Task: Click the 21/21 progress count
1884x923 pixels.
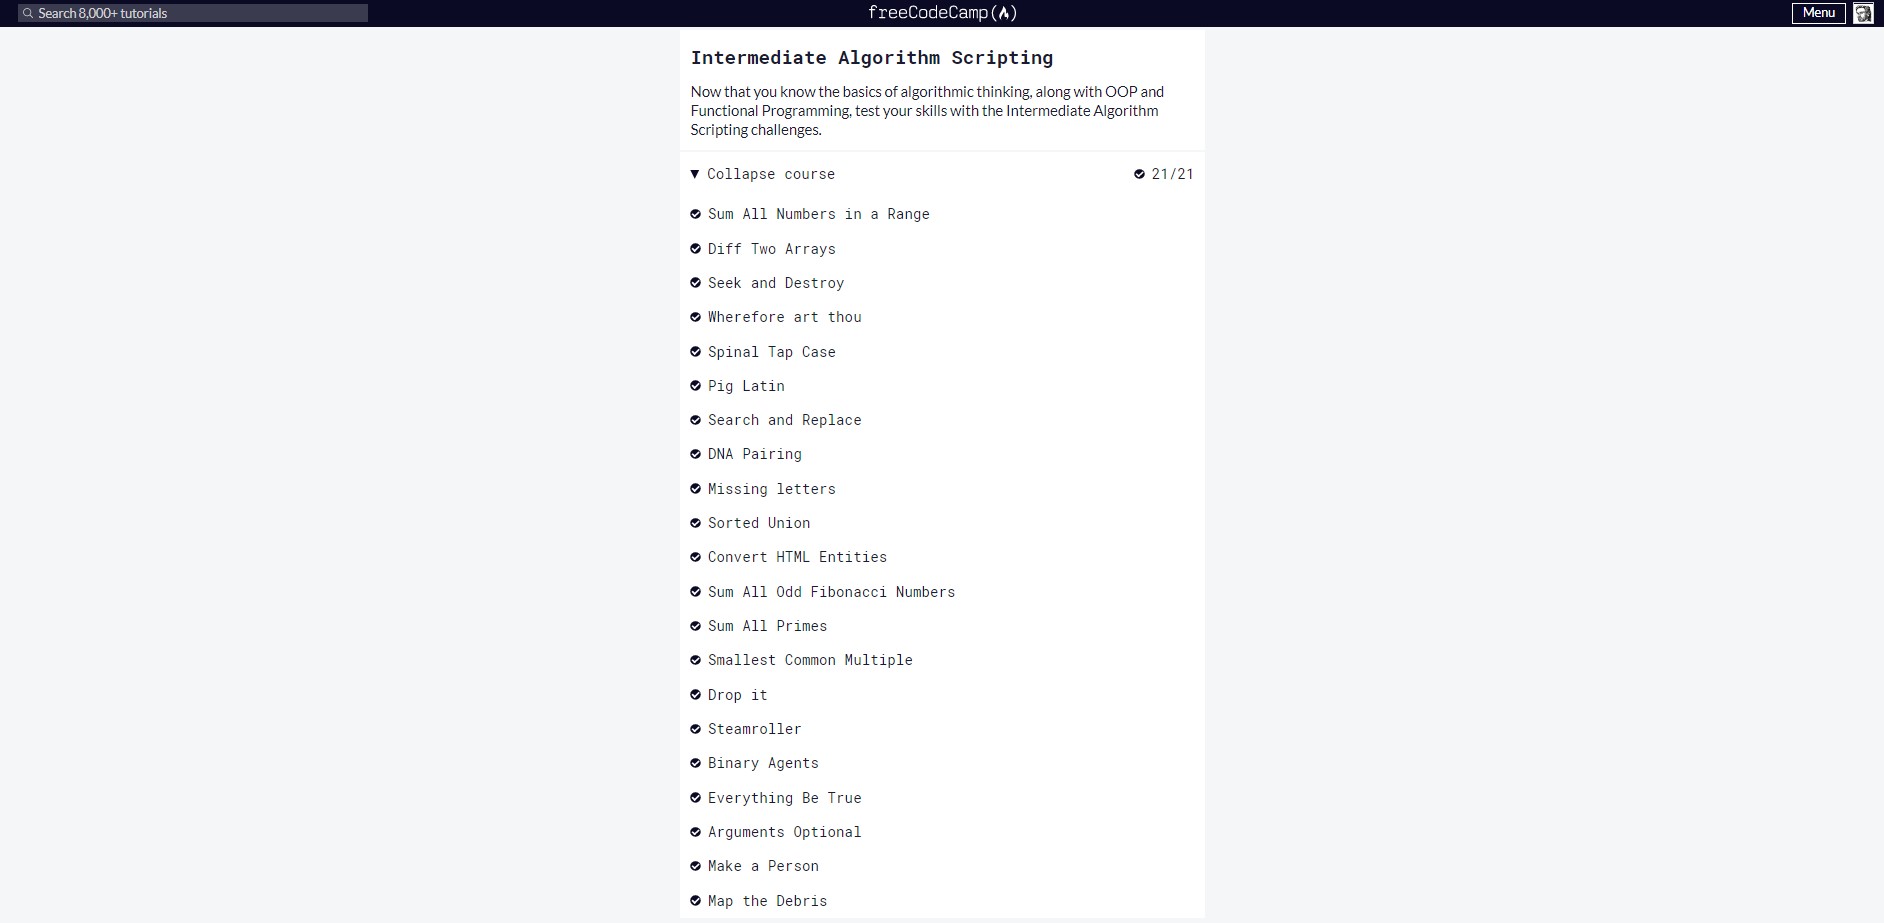Action: [x=1172, y=174]
